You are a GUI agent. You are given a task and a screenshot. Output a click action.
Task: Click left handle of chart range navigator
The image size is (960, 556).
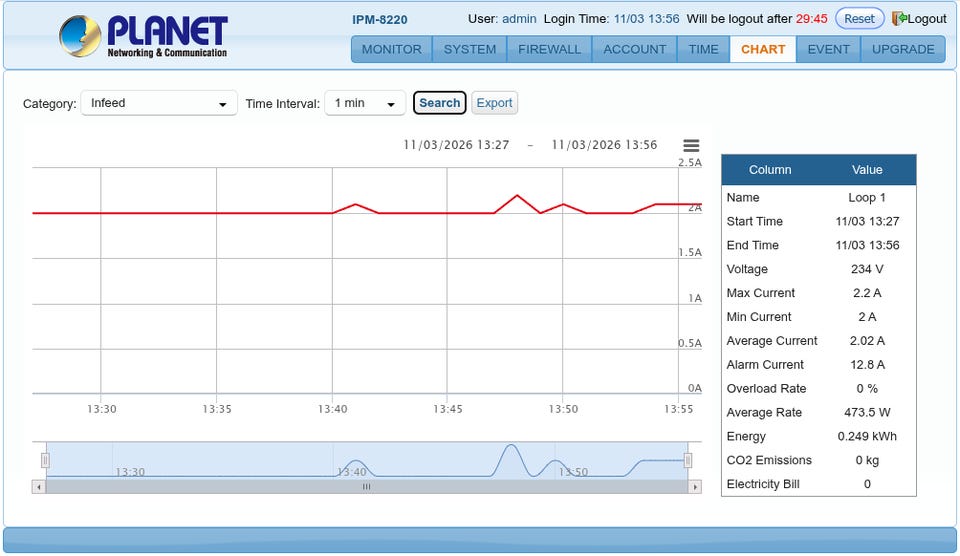(45, 460)
